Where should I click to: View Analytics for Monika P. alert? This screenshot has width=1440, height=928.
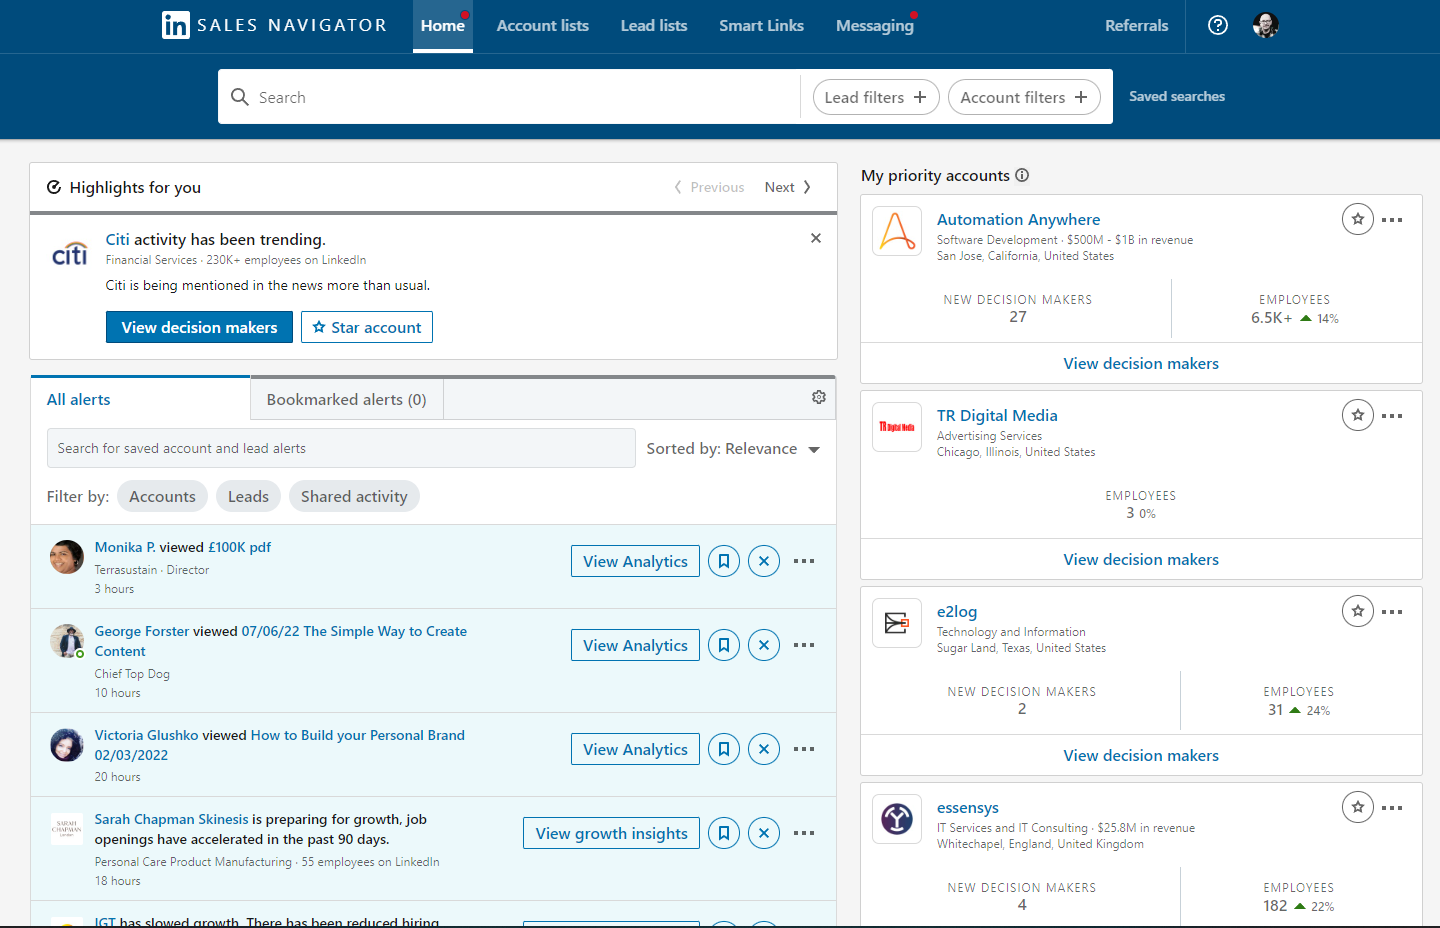pos(635,561)
